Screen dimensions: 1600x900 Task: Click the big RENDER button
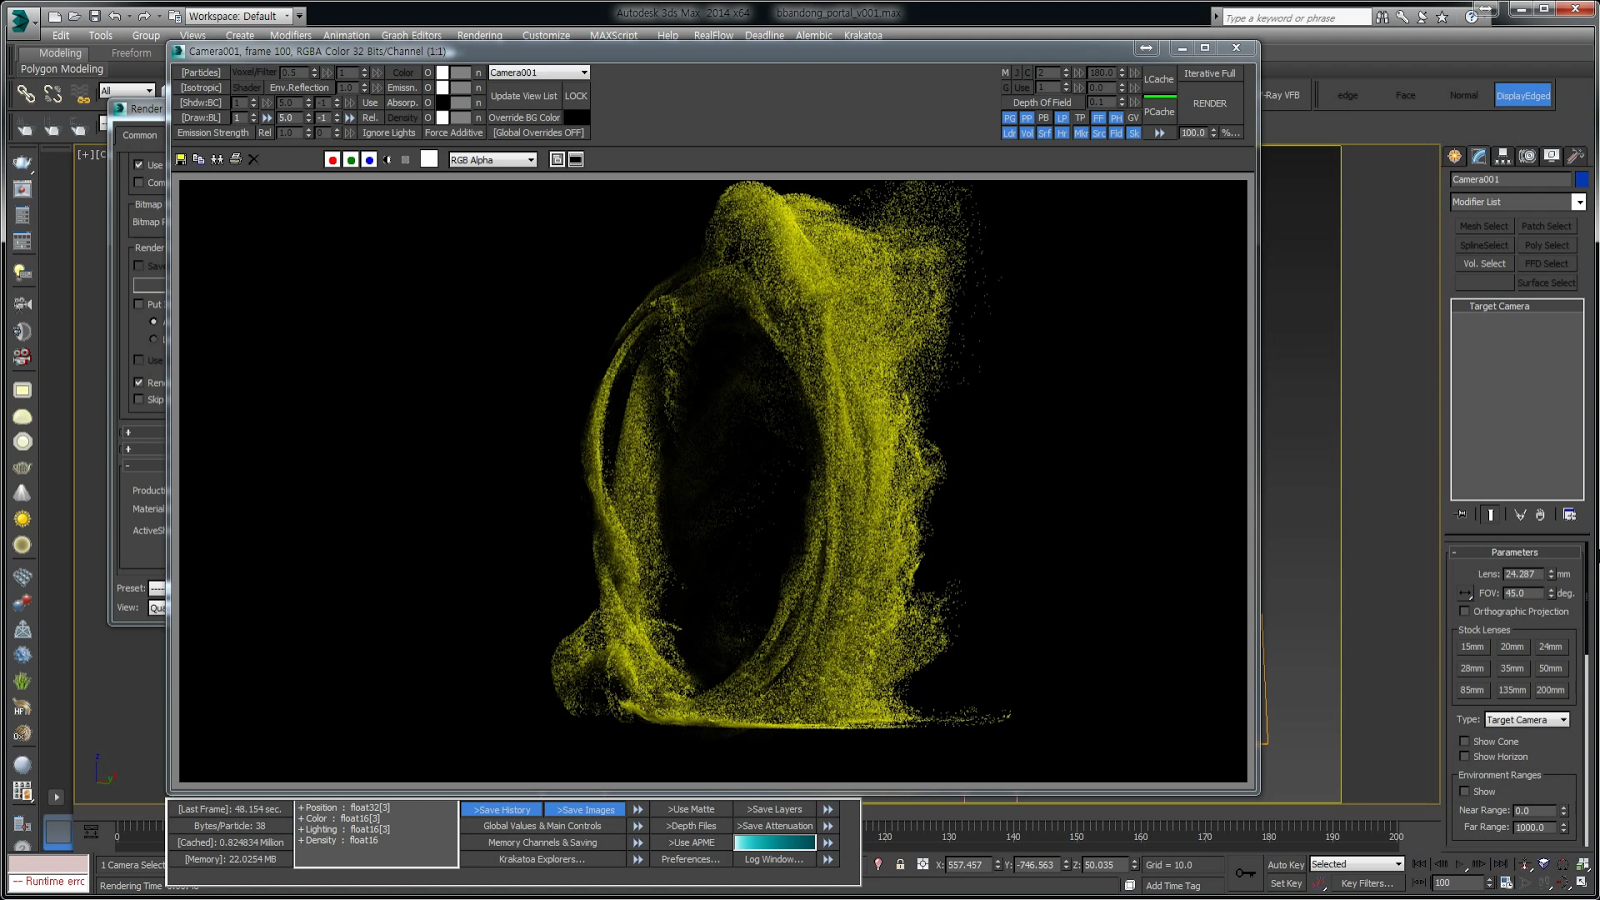point(1209,104)
